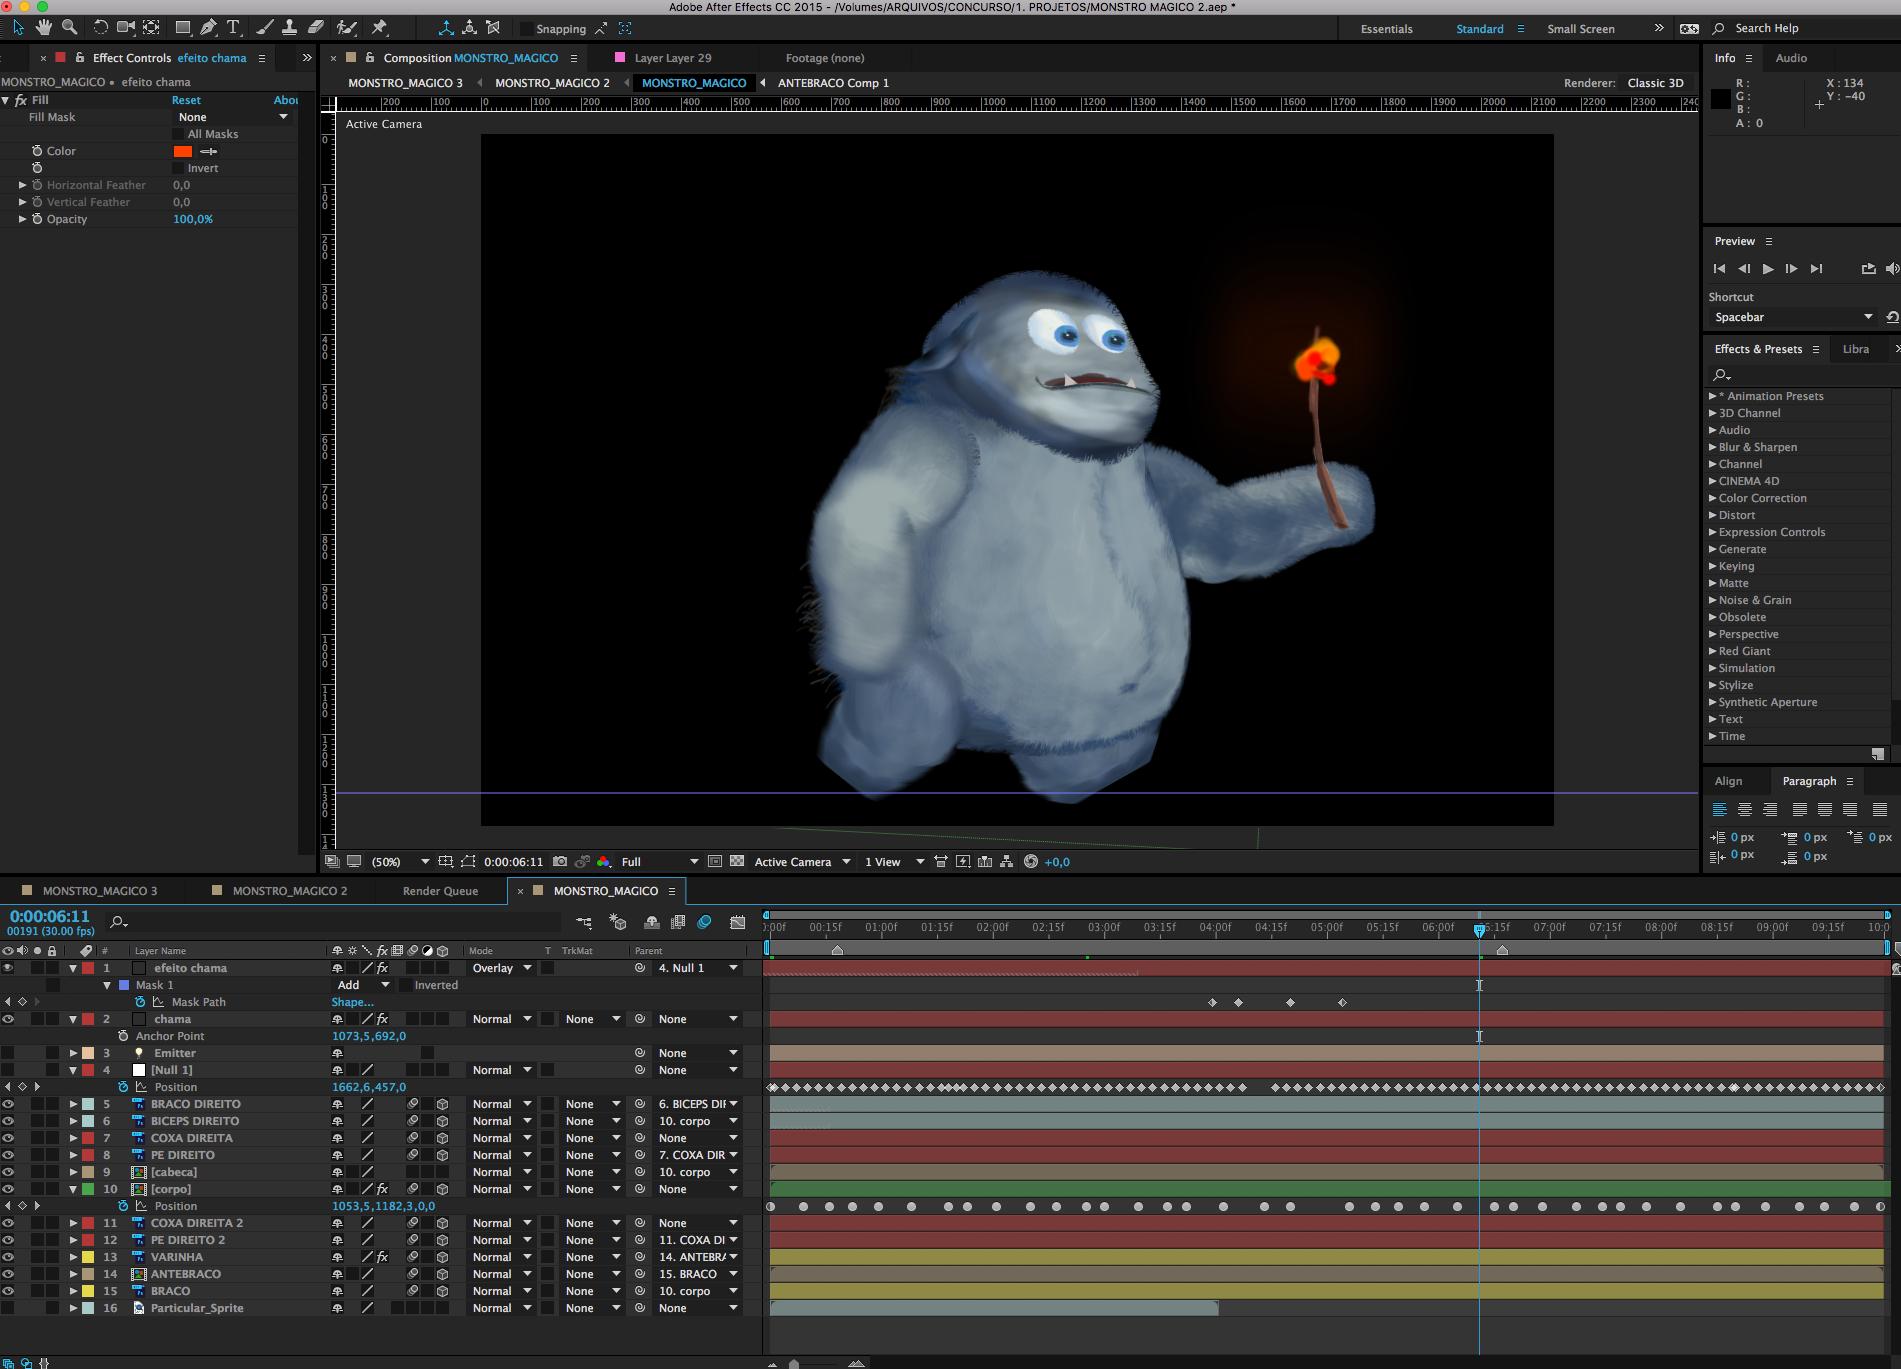Open the 1 View layout dropdown
Screen dimensions: 1901x1369
pos(894,862)
